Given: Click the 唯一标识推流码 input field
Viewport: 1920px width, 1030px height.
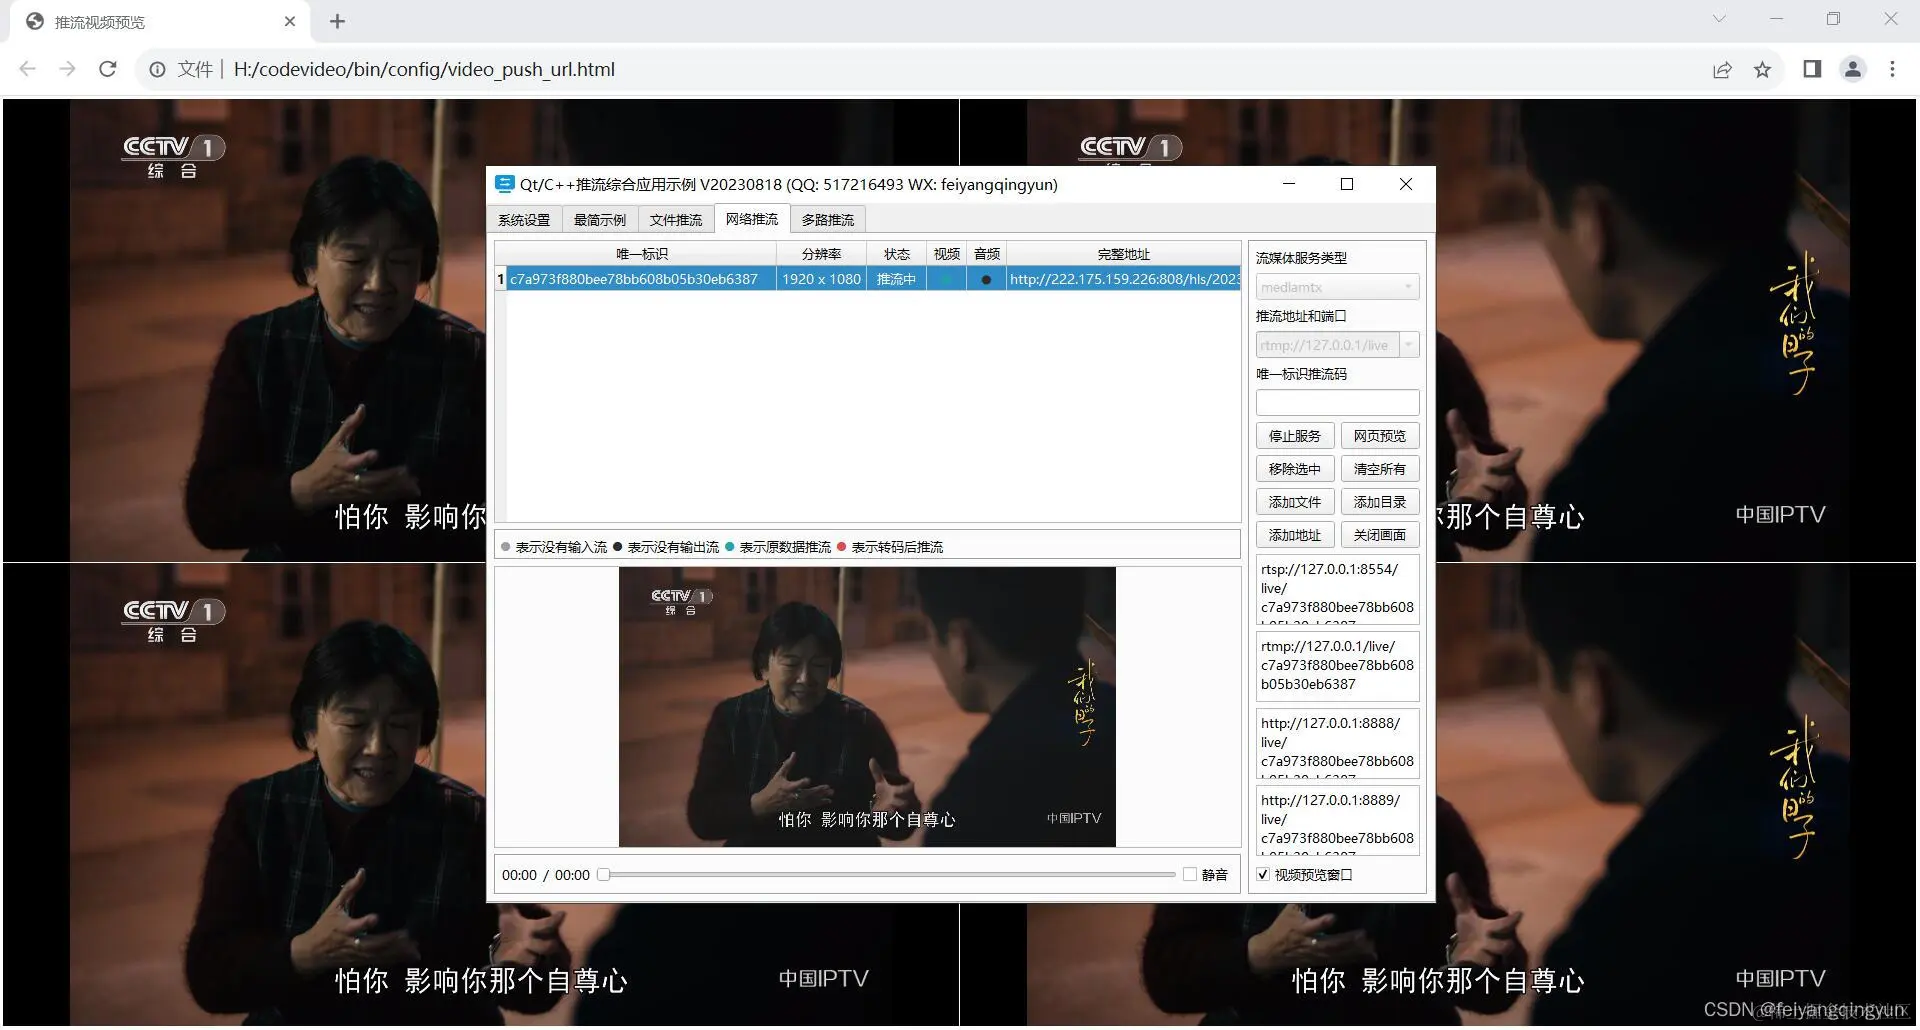Looking at the screenshot, I should coord(1336,402).
